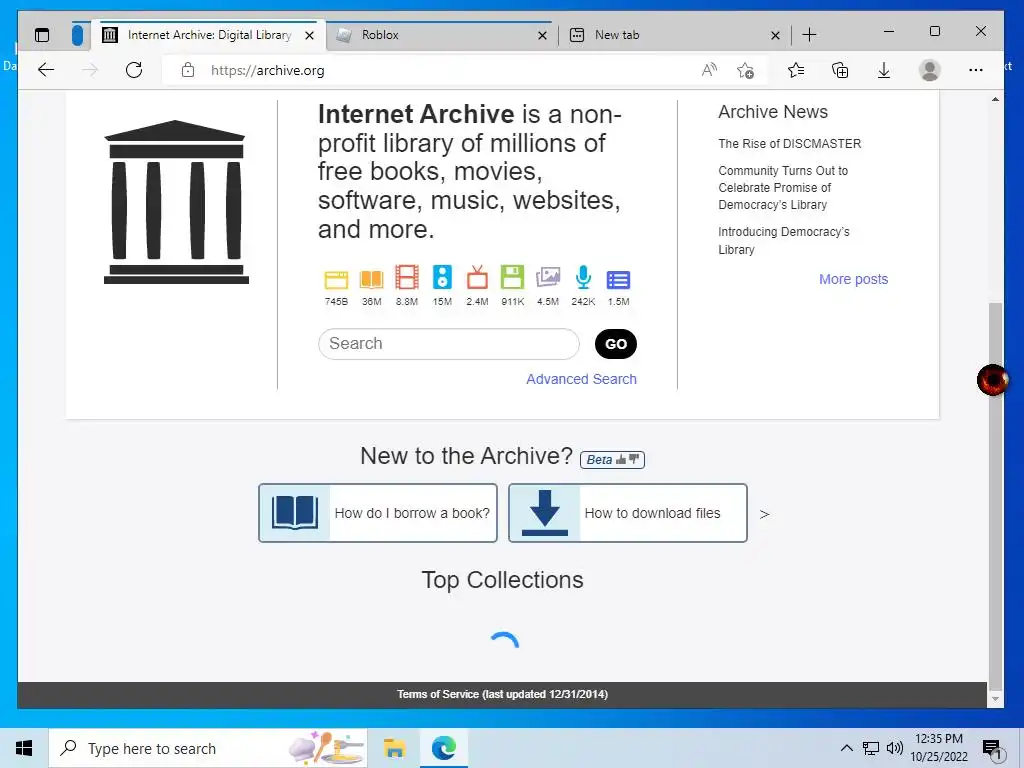Image resolution: width=1024 pixels, height=768 pixels.
Task: Close the New tab tab
Action: point(775,35)
